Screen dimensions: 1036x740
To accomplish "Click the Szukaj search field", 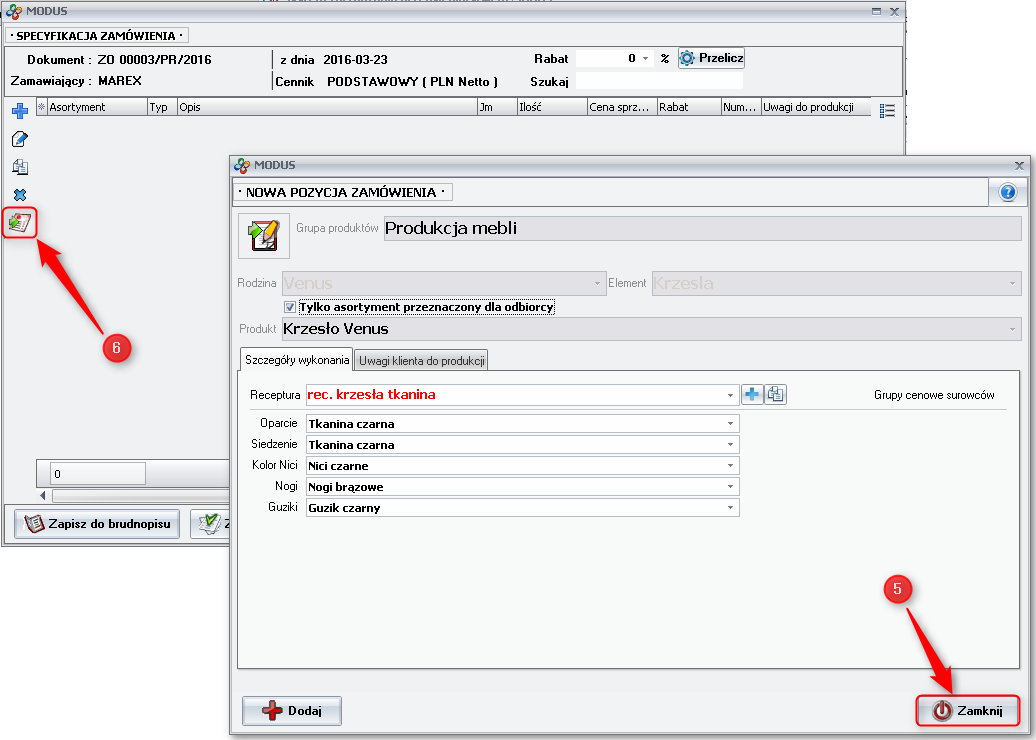I will pos(659,81).
